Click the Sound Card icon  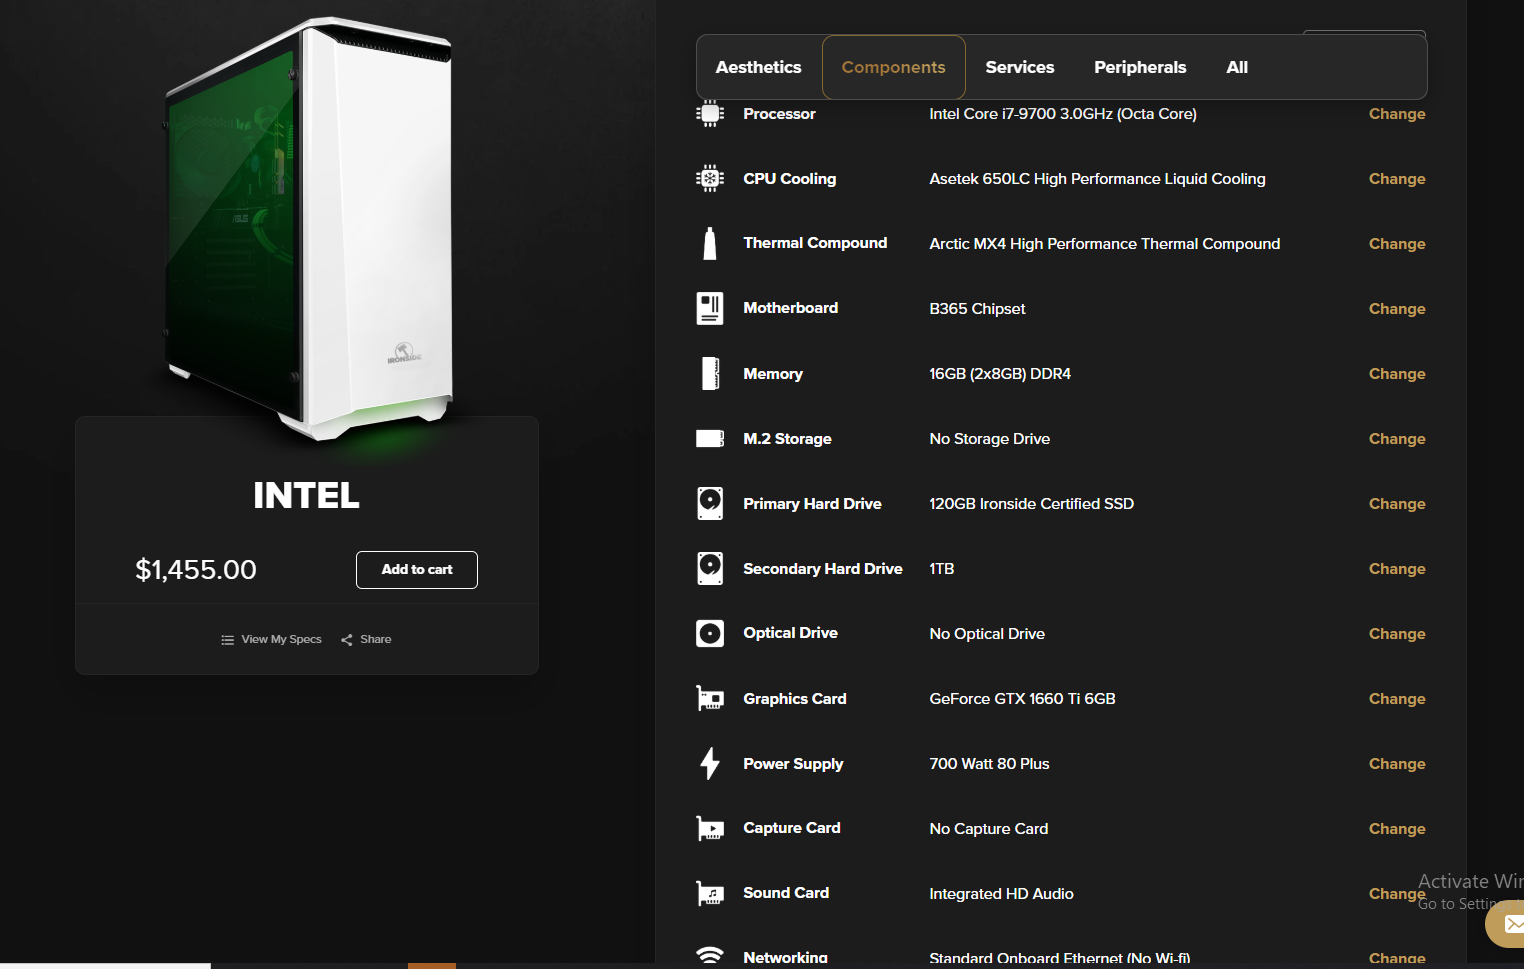(710, 893)
